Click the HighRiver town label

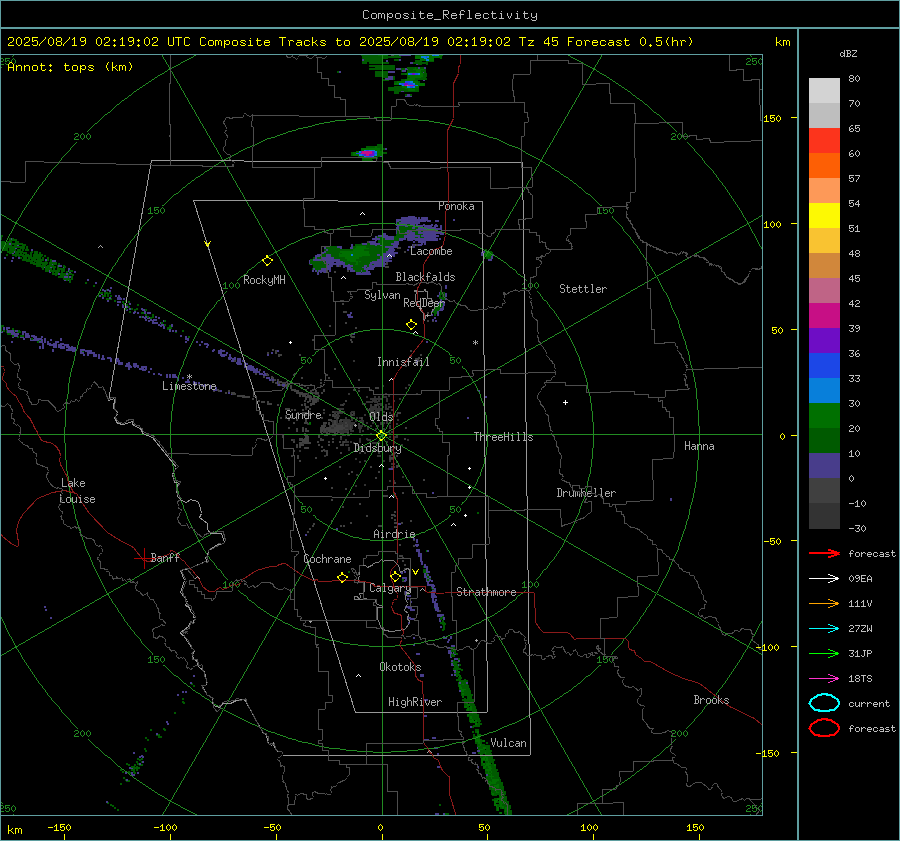pyautogui.click(x=414, y=702)
